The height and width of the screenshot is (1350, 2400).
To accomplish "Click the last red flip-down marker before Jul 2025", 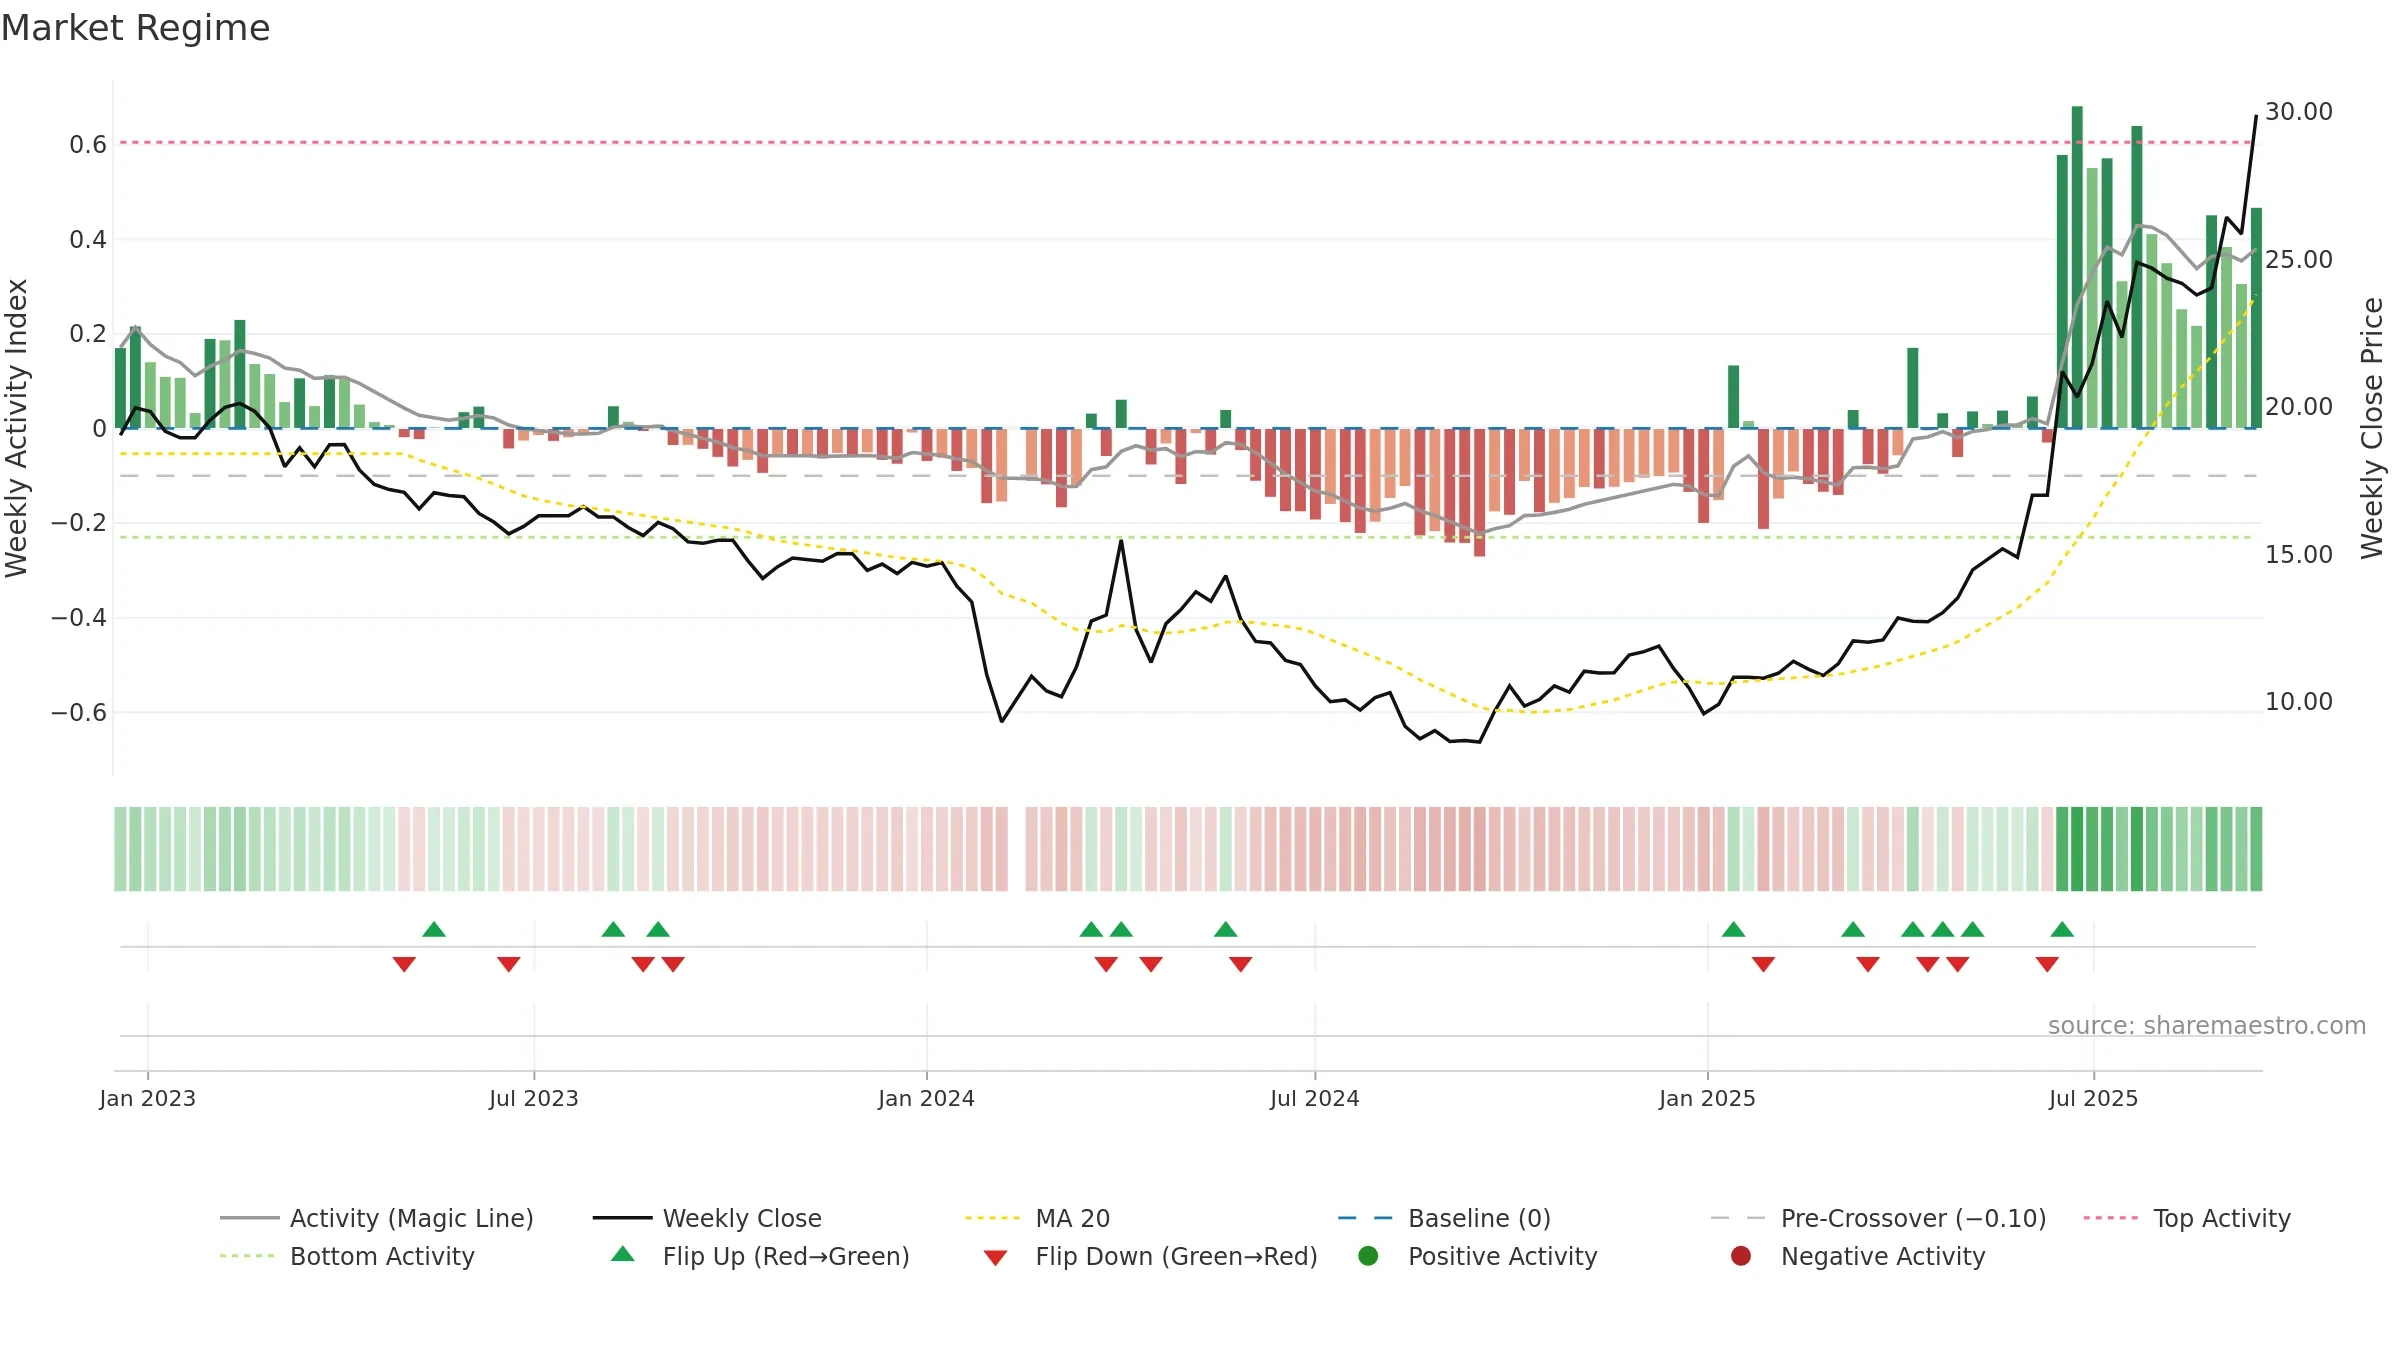I will click(2047, 964).
